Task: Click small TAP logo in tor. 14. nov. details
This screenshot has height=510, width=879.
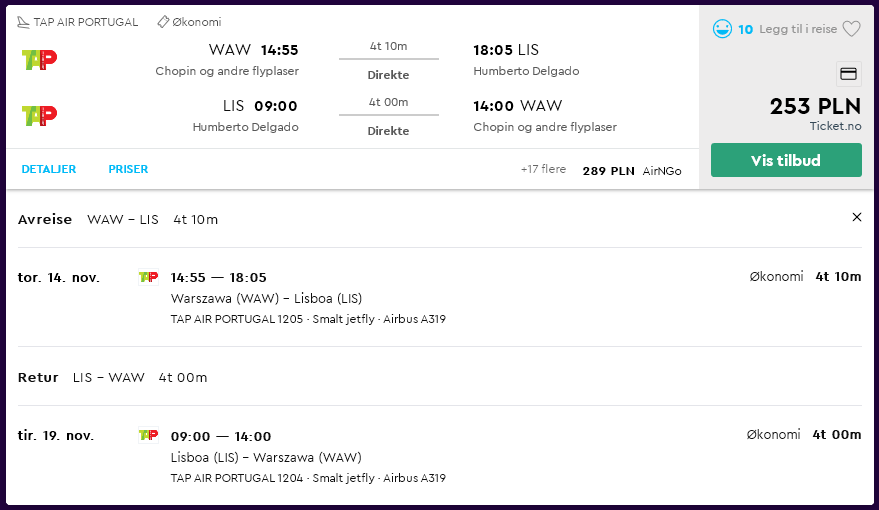Action: pos(149,277)
